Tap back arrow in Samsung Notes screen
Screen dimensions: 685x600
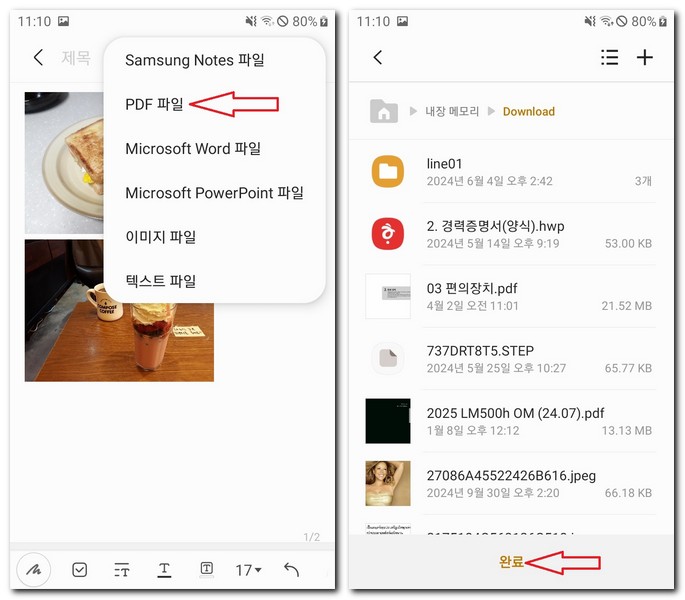[x=38, y=57]
